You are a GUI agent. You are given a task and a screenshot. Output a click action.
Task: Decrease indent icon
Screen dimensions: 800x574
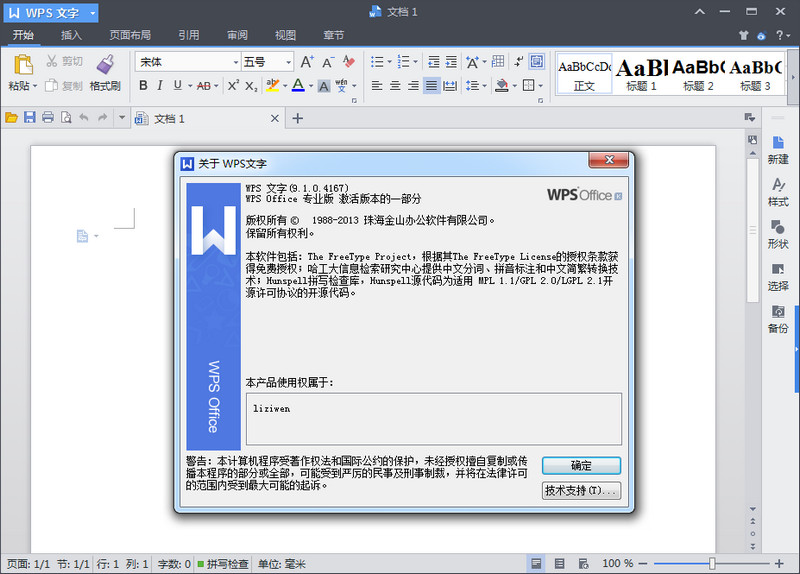point(434,62)
